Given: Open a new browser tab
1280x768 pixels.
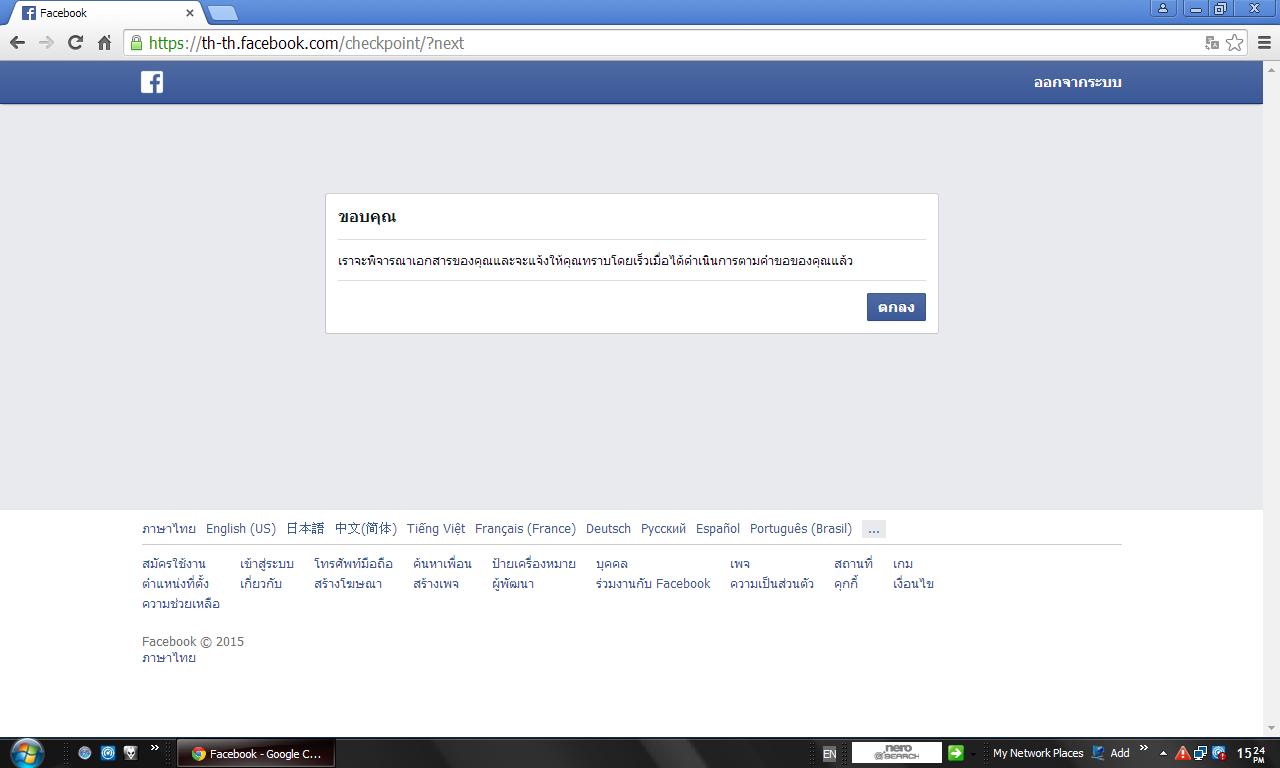Looking at the screenshot, I should 222,13.
